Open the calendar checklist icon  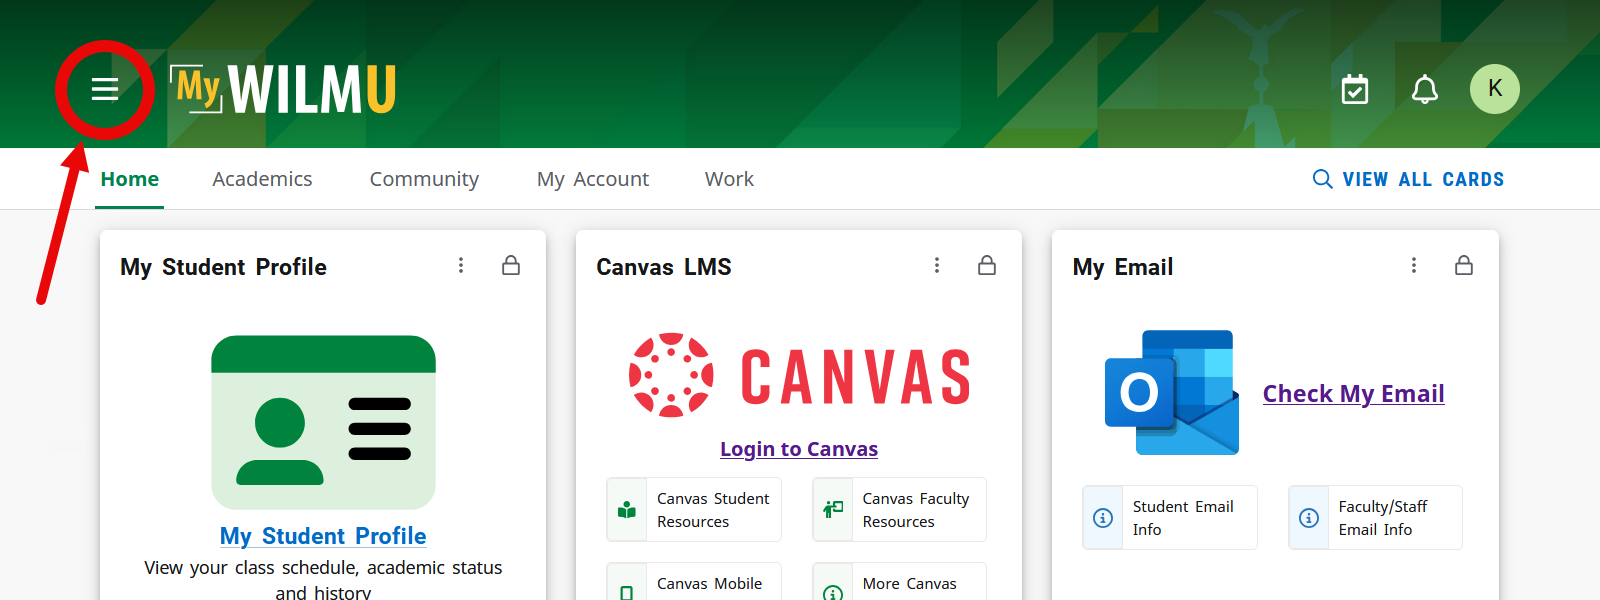(1355, 89)
